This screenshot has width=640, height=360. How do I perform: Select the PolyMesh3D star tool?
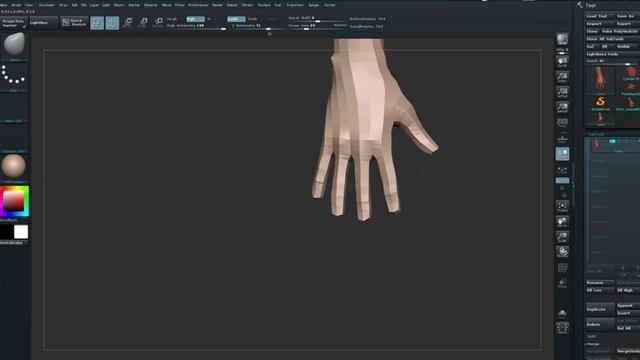631,89
